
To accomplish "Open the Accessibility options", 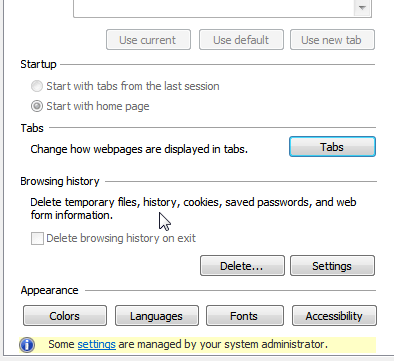I will coord(334,316).
